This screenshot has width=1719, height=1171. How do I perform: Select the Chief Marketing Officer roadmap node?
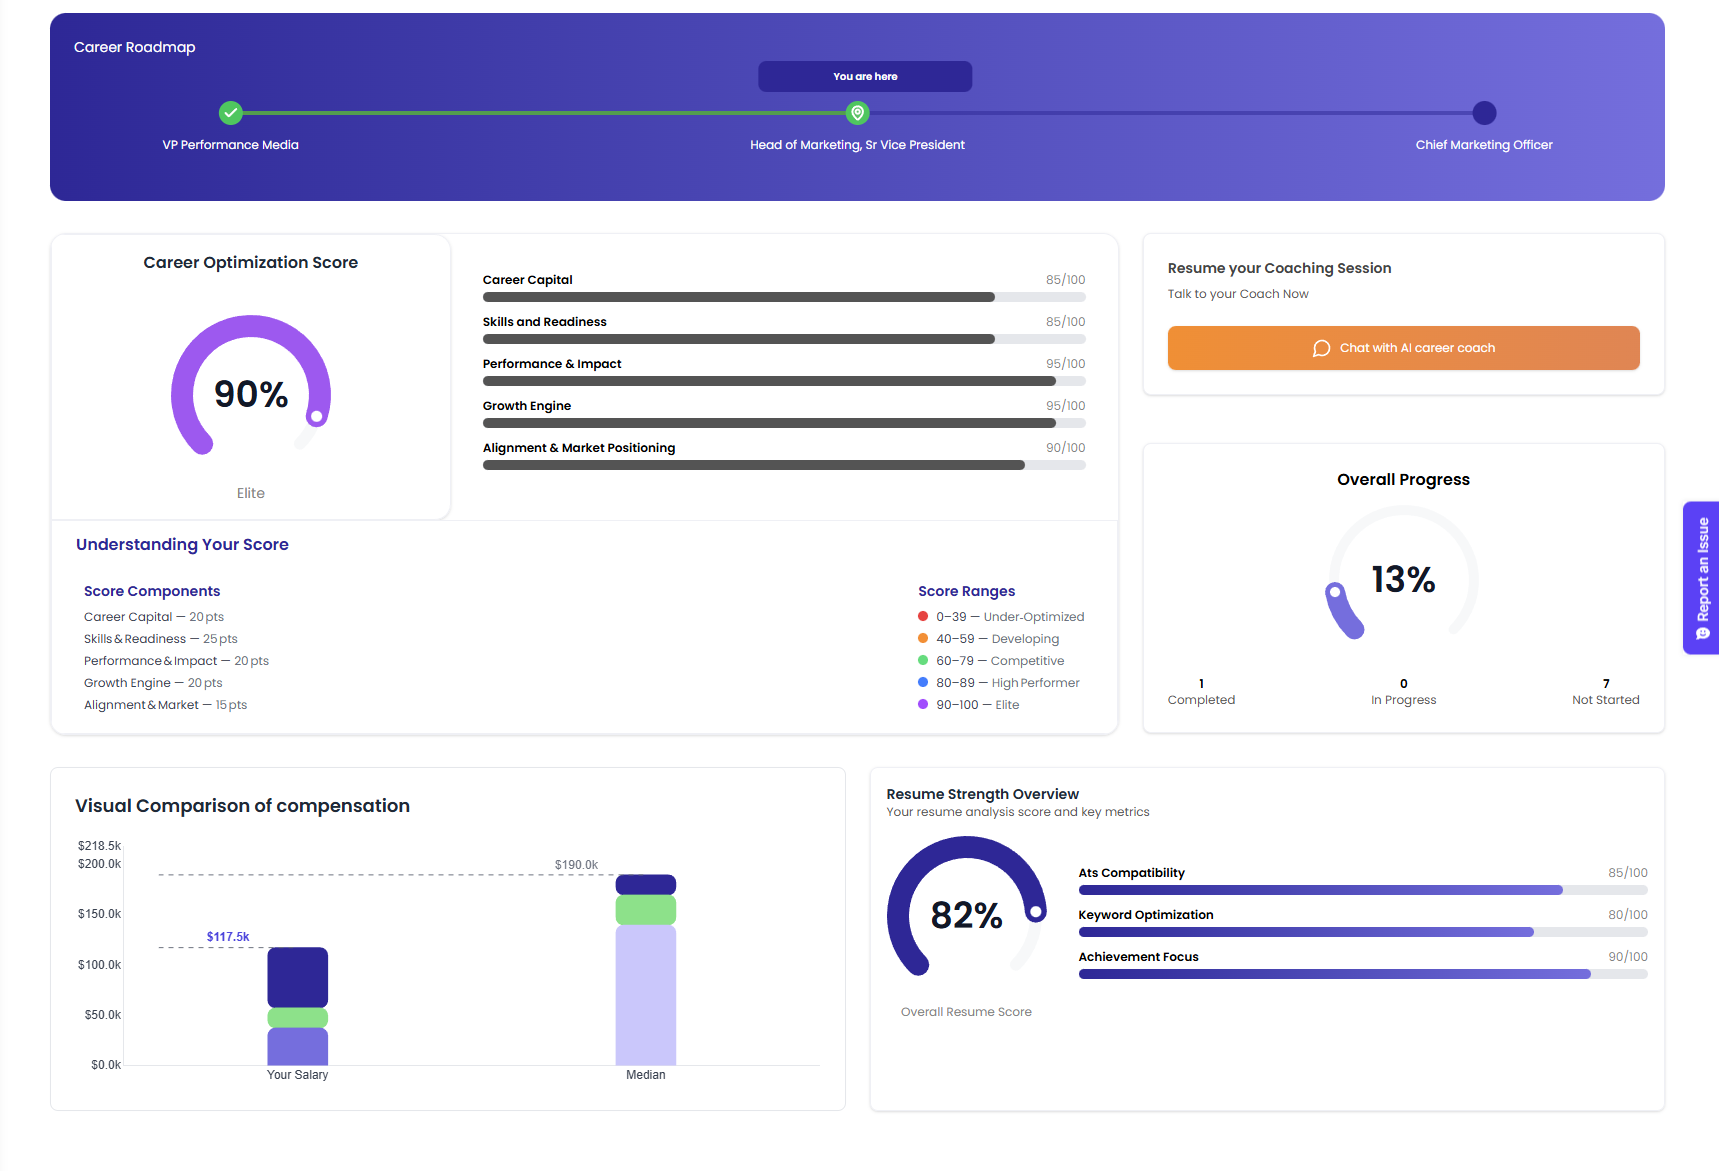pyautogui.click(x=1484, y=113)
